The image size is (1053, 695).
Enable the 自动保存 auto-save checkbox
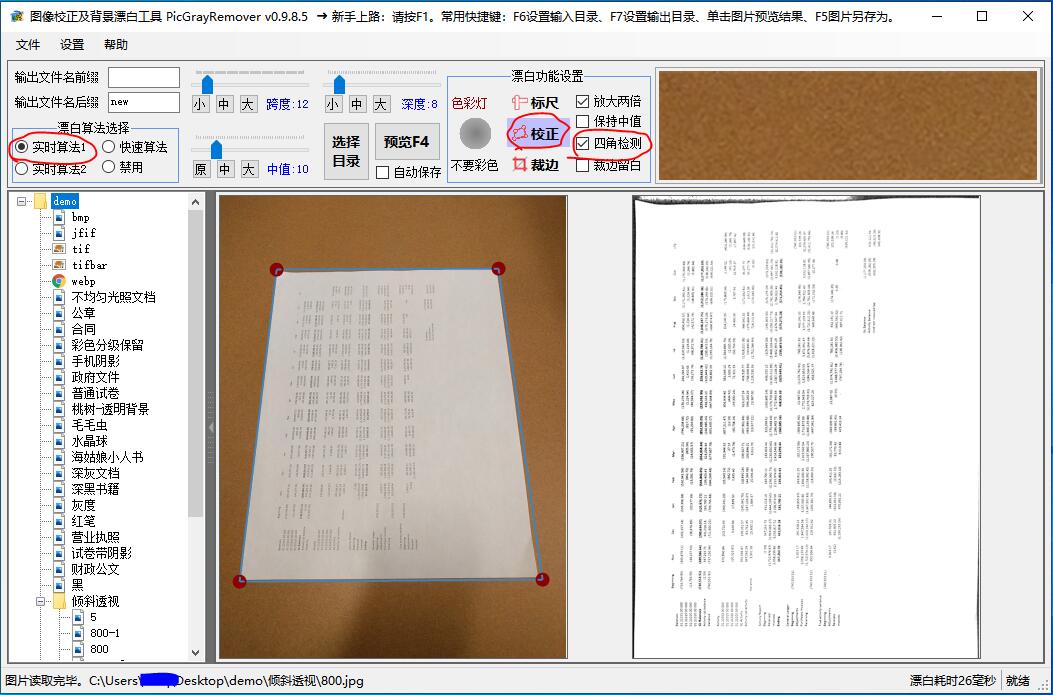click(x=383, y=172)
